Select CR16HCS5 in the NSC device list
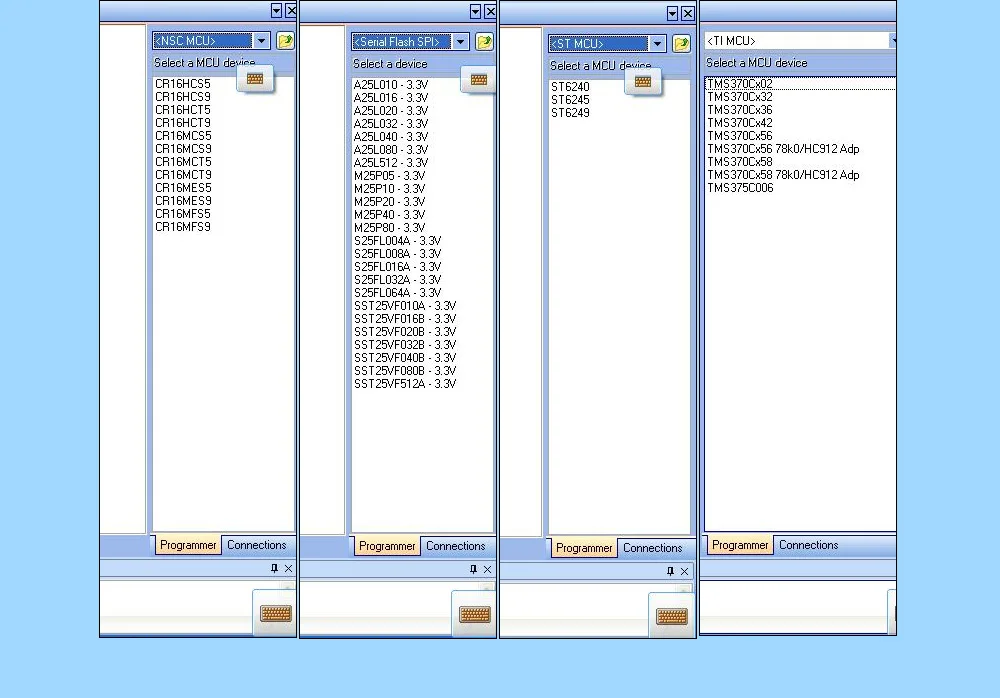Screen dimensions: 1000x698 [x=183, y=84]
